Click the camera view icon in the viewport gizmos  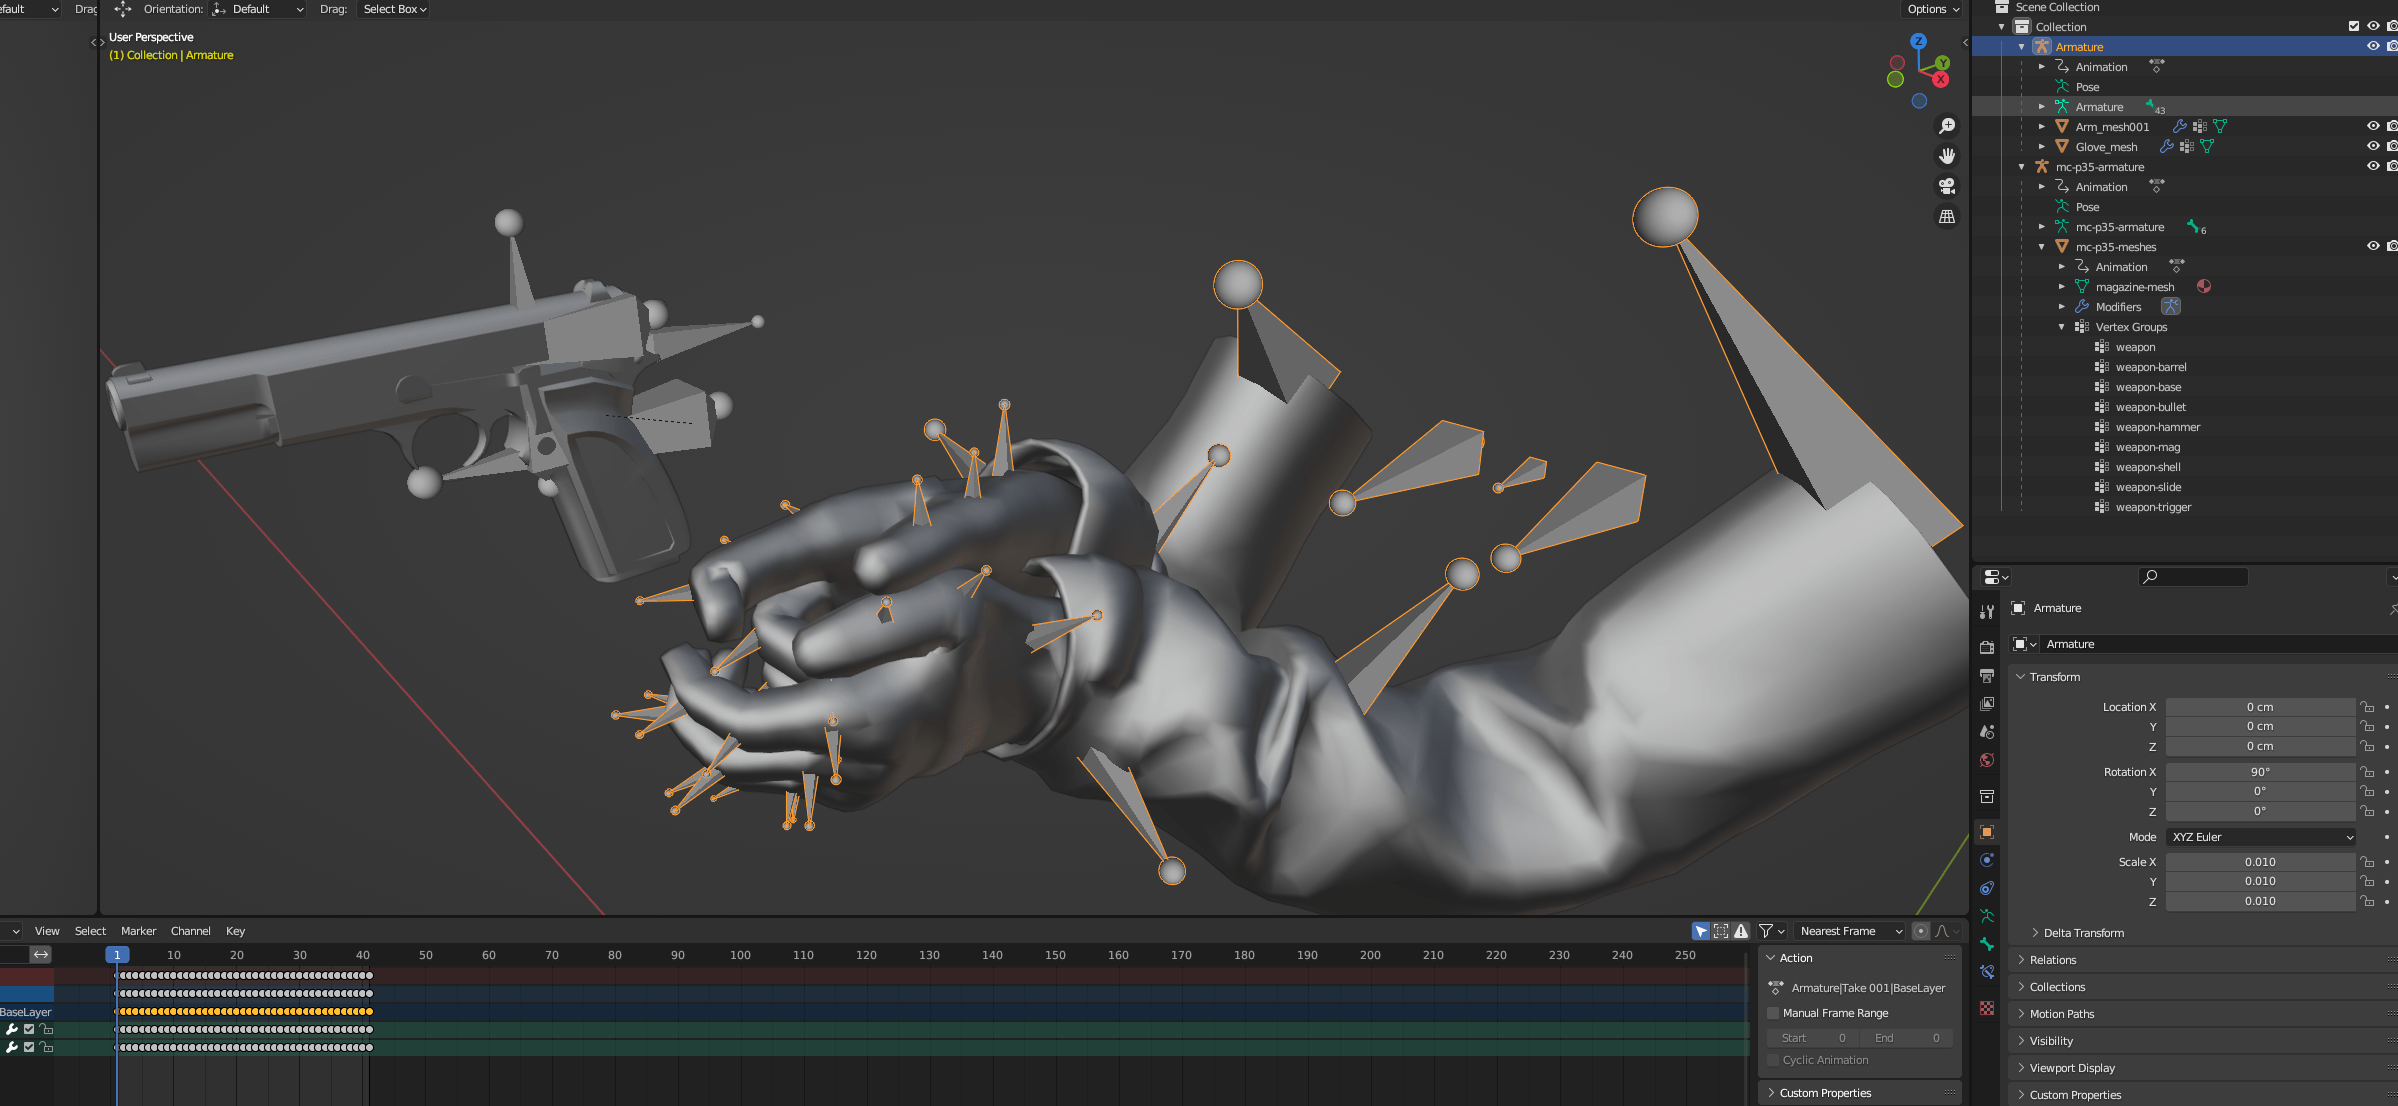1945,185
